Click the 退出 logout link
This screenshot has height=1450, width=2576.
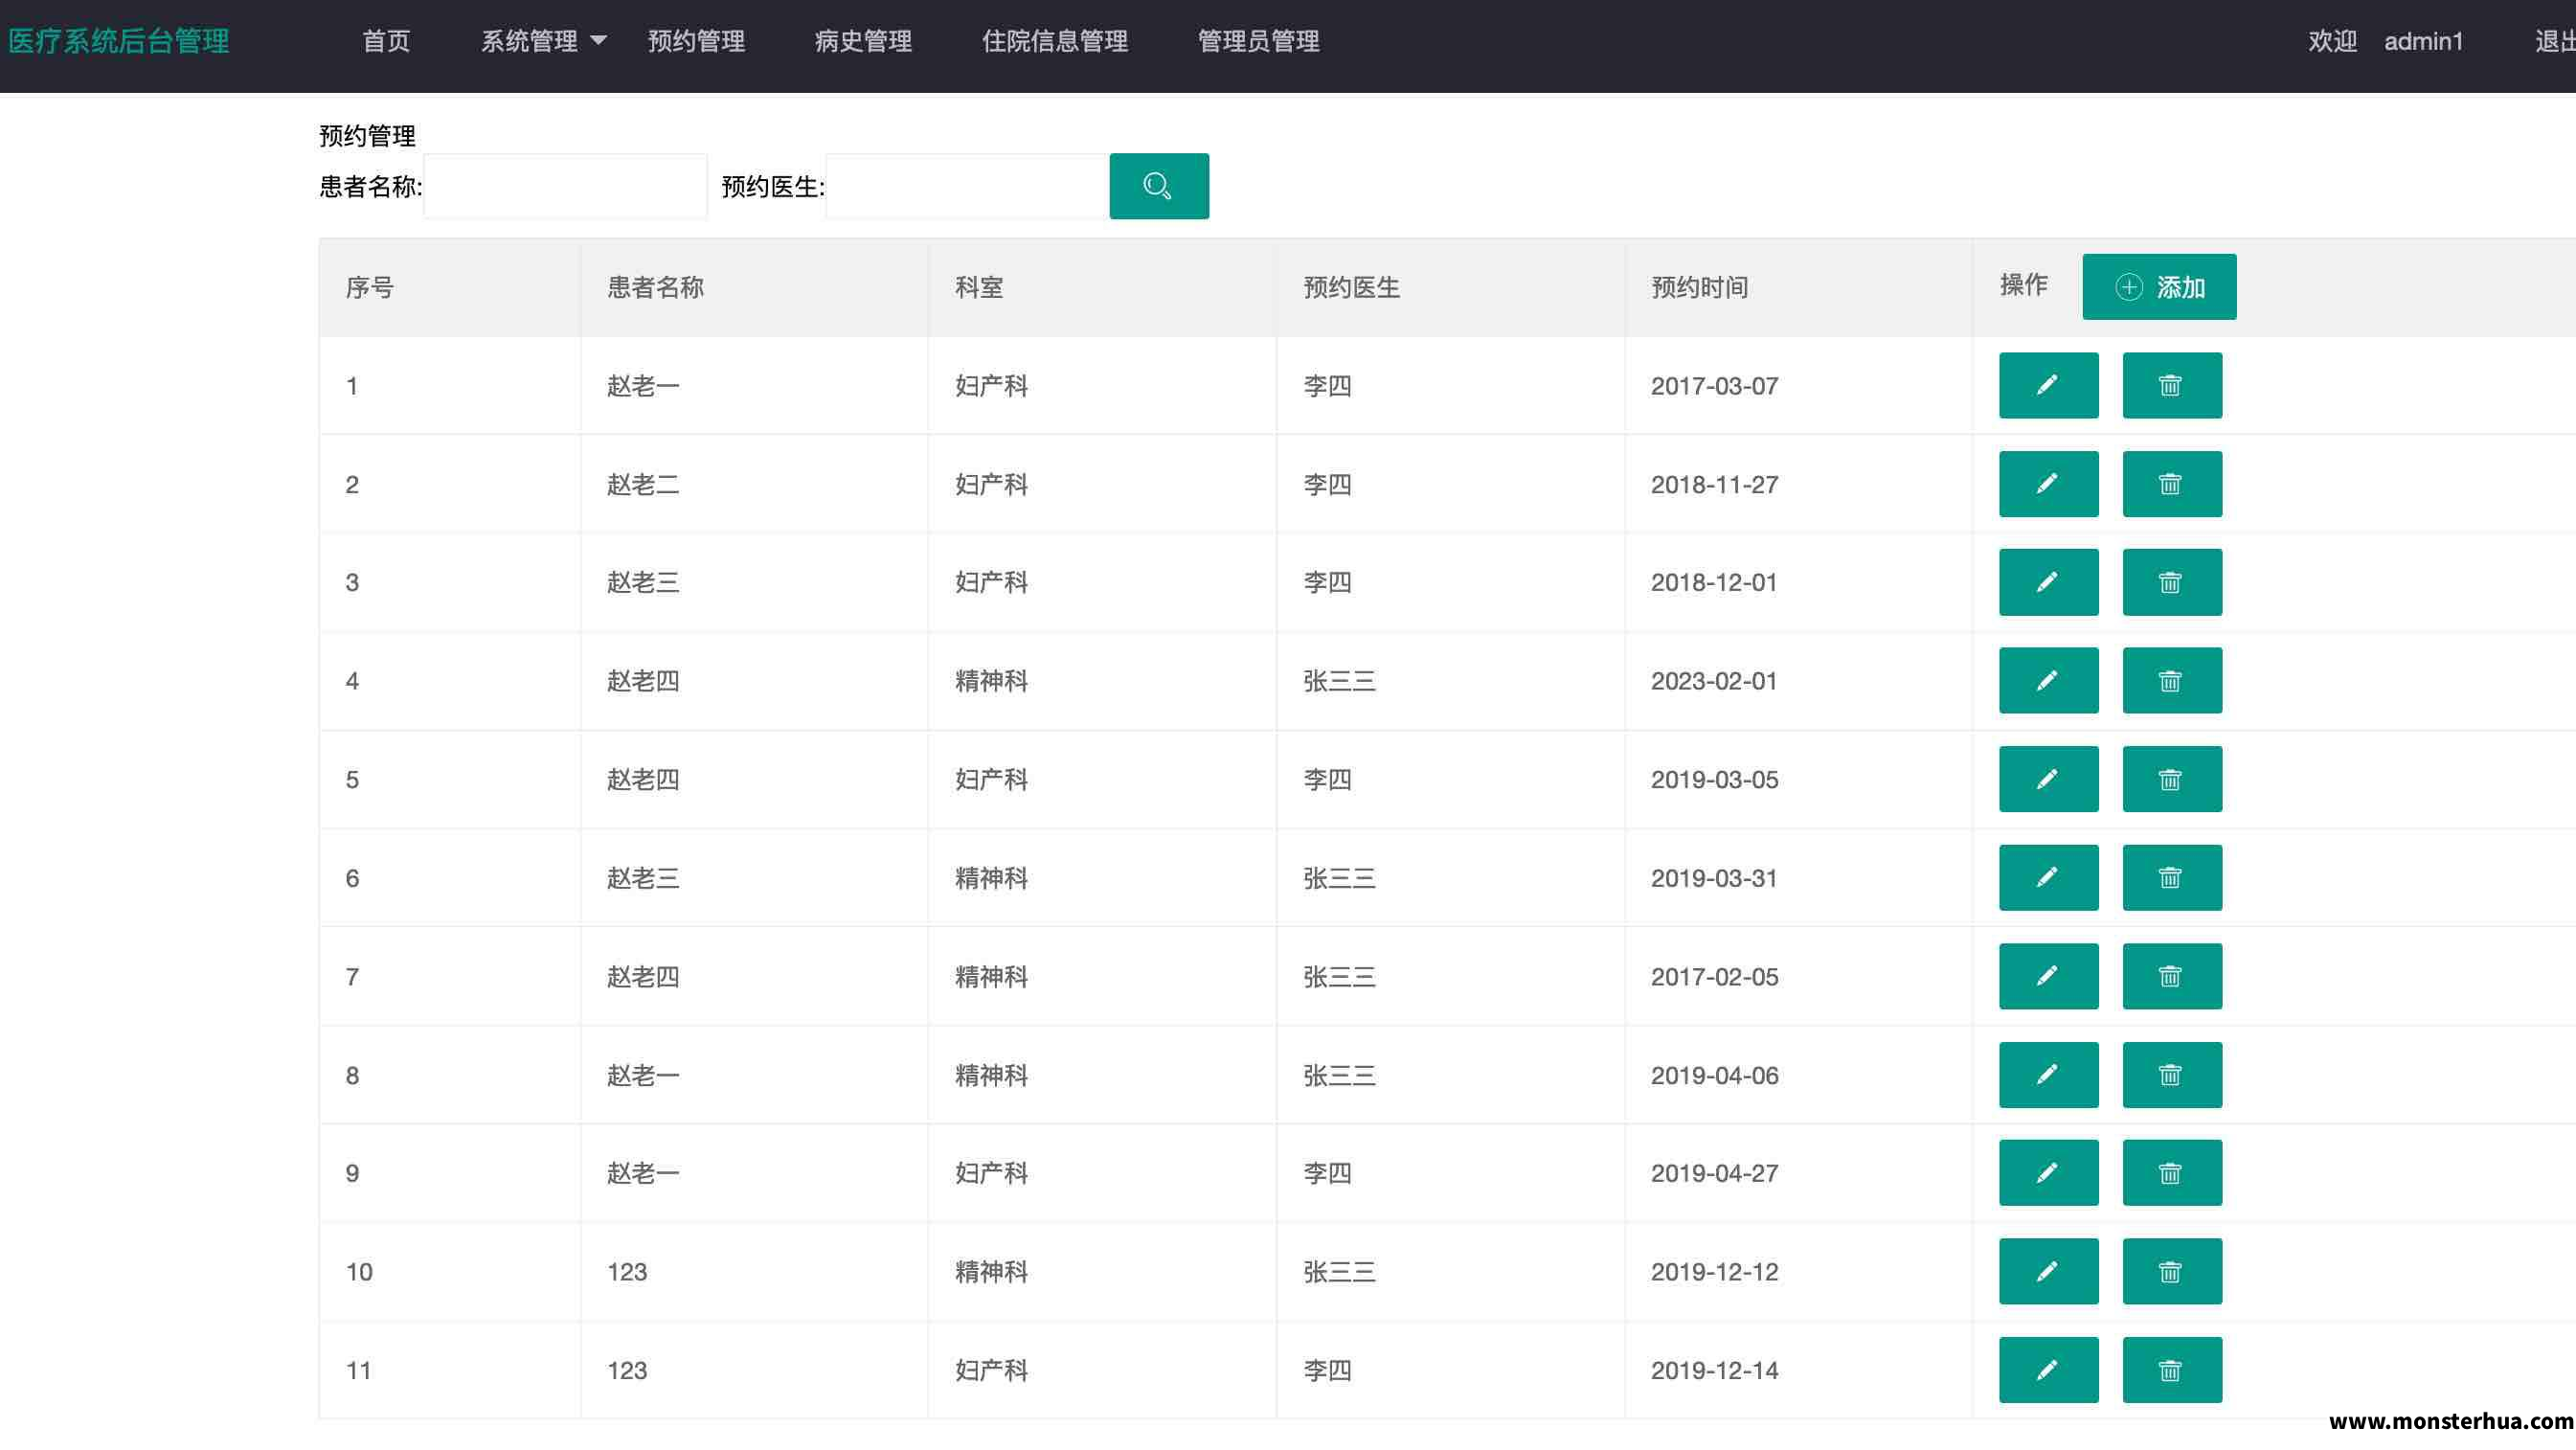point(2555,41)
